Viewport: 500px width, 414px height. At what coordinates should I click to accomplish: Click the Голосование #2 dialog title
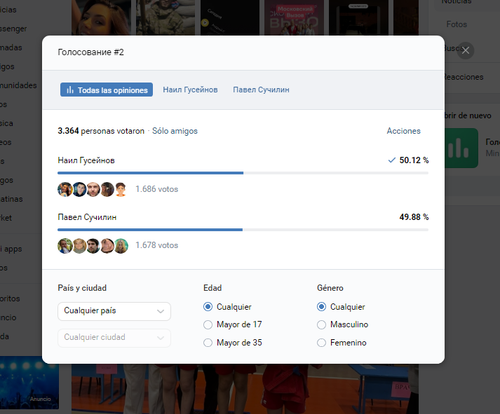tap(91, 52)
